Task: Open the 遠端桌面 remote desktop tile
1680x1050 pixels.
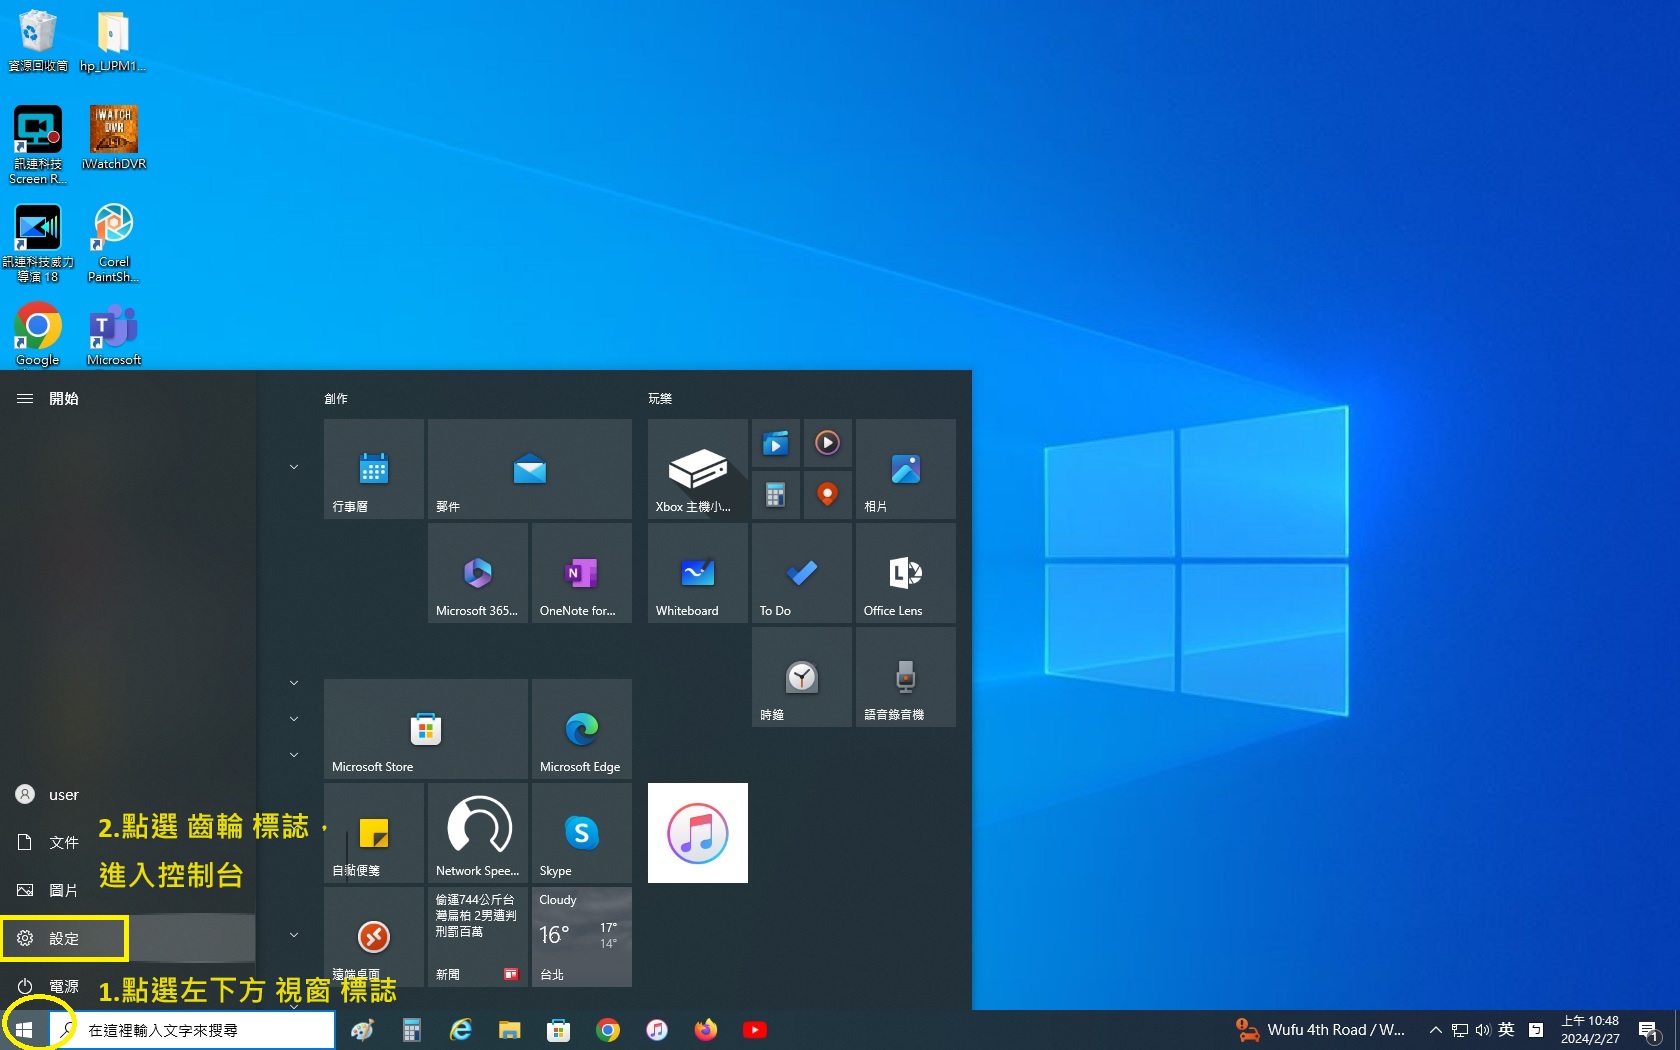Action: pyautogui.click(x=374, y=937)
